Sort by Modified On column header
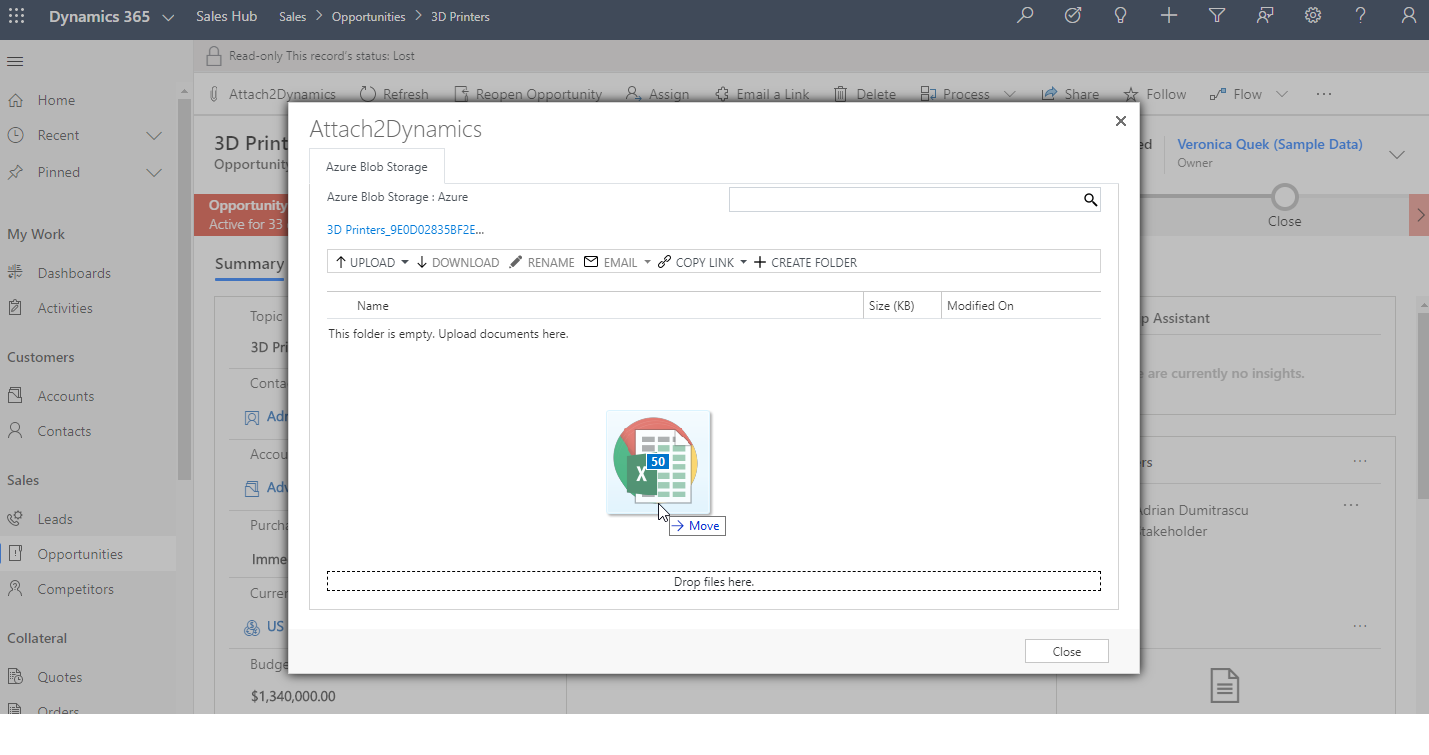This screenshot has width=1429, height=755. (980, 306)
